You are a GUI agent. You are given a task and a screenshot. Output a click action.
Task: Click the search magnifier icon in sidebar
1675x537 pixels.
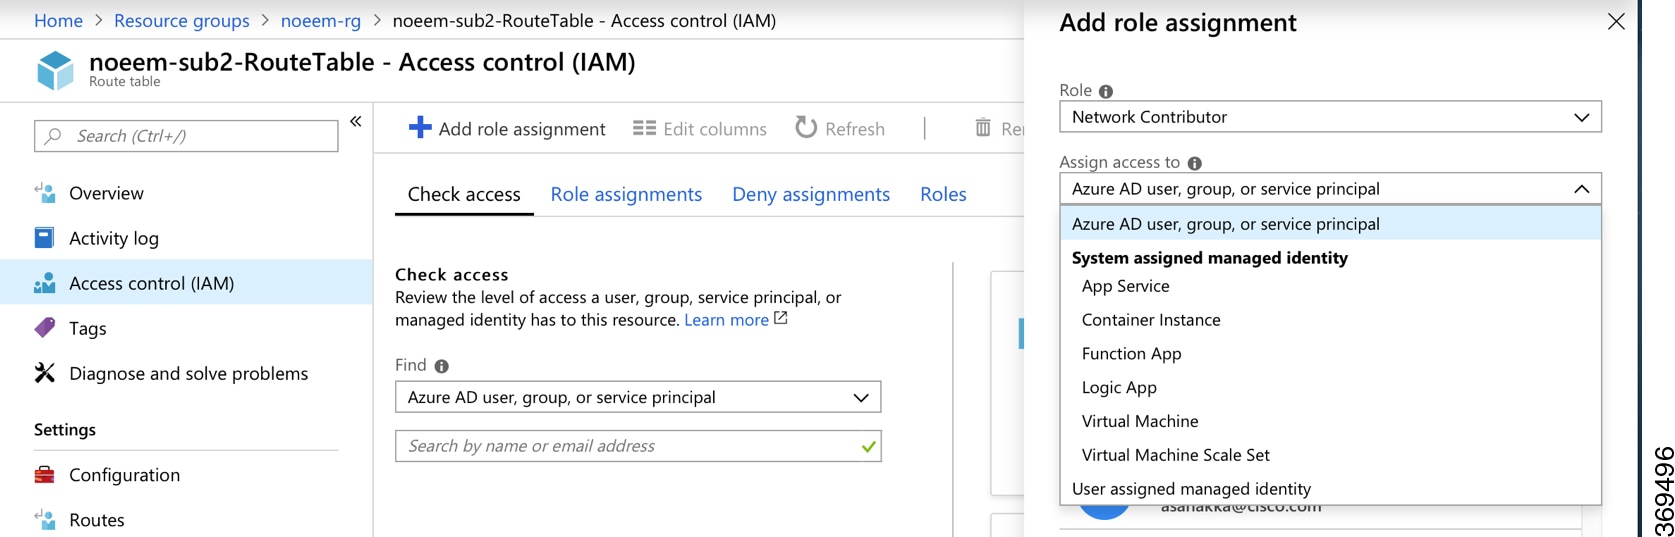tap(54, 135)
